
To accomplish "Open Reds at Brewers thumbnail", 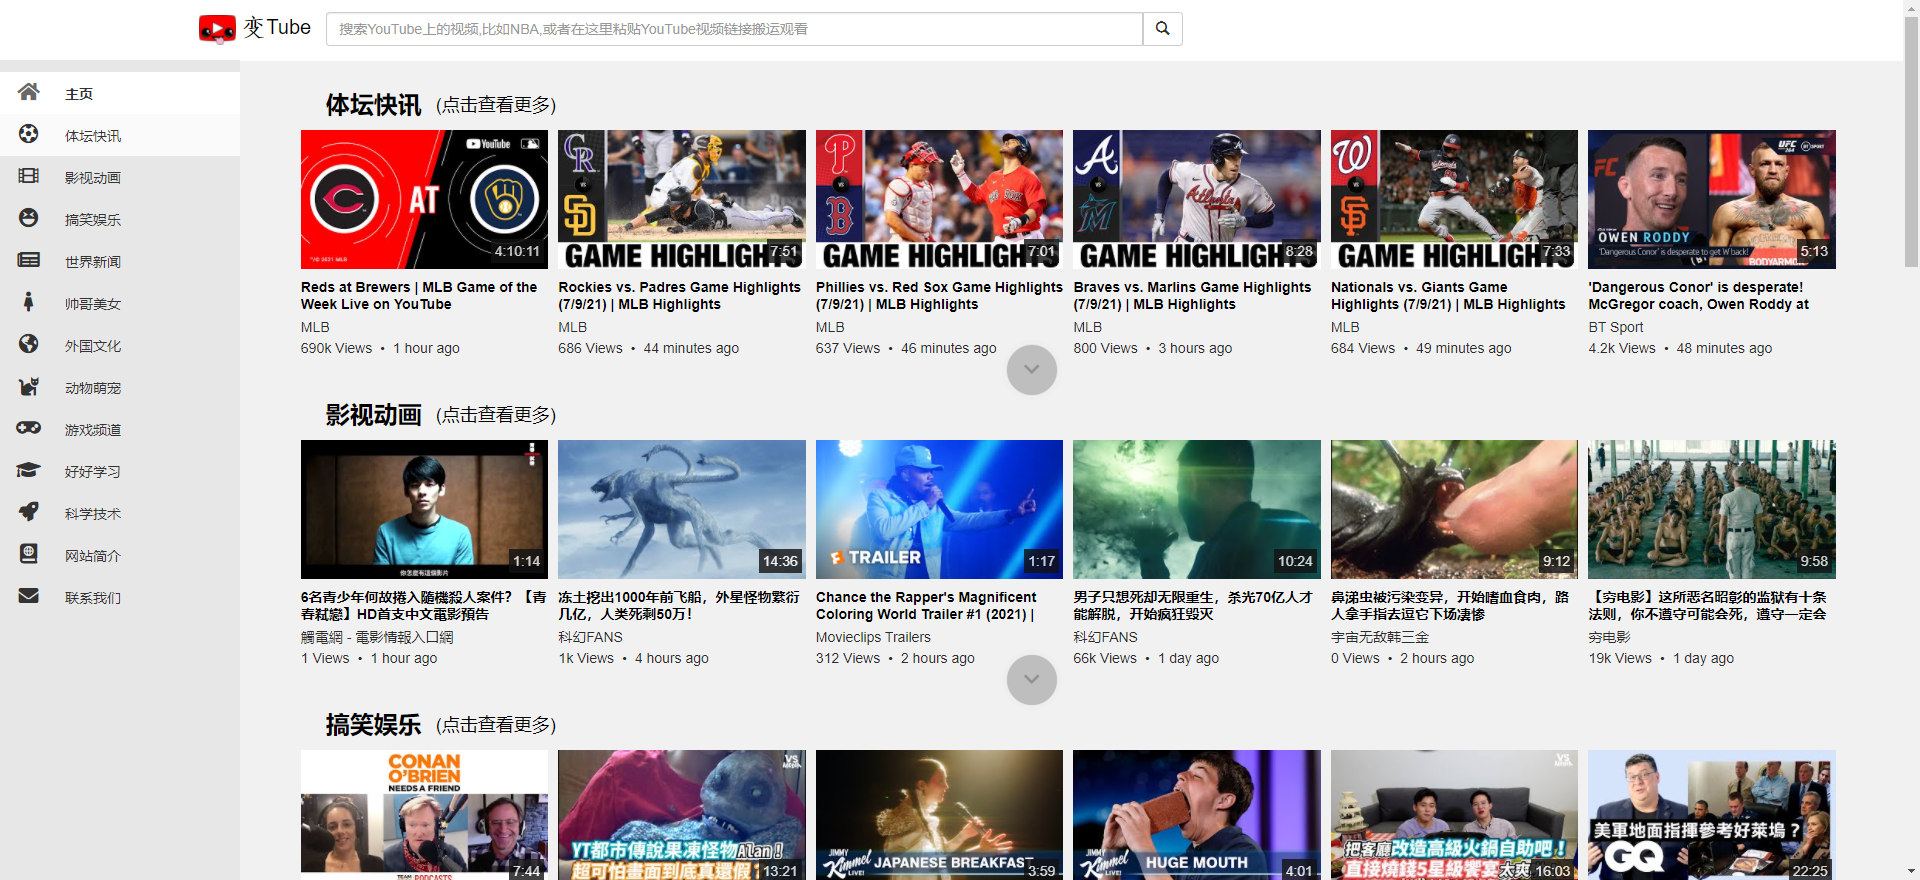I will coord(424,199).
